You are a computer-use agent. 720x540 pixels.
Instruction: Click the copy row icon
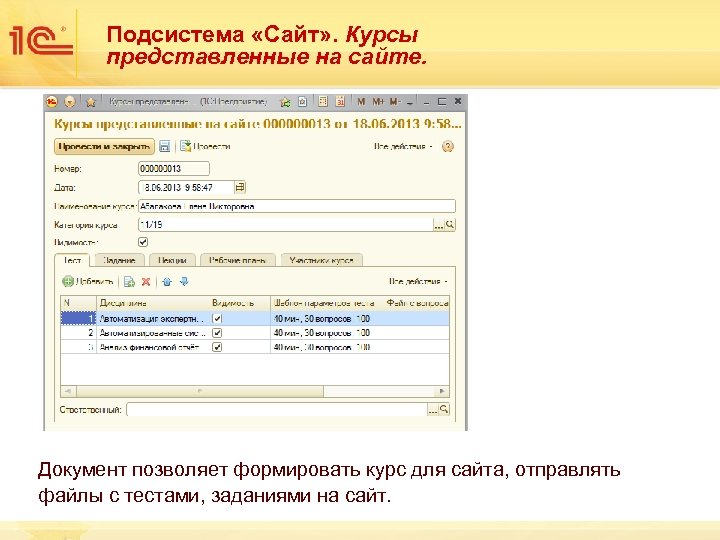click(129, 282)
